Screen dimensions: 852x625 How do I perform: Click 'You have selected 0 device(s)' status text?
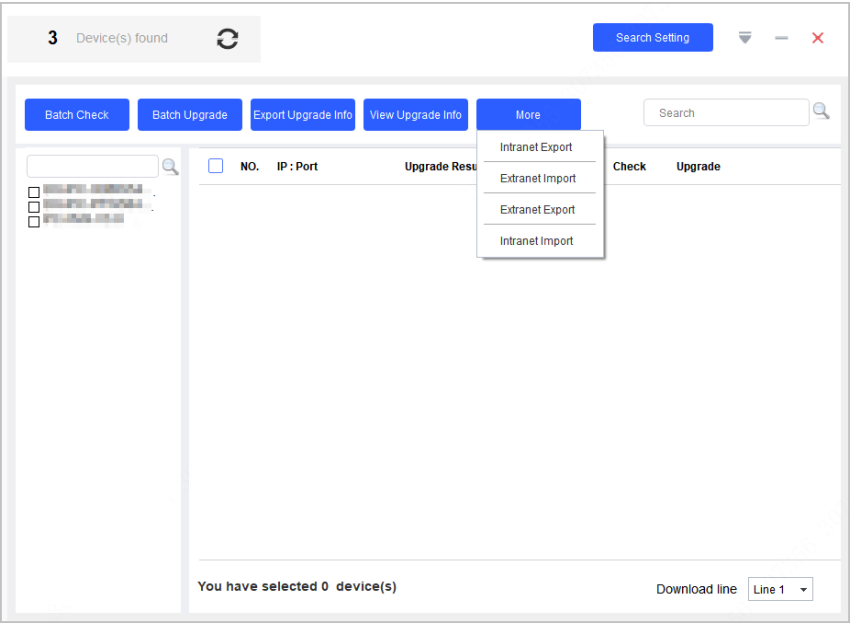pyautogui.click(x=297, y=586)
